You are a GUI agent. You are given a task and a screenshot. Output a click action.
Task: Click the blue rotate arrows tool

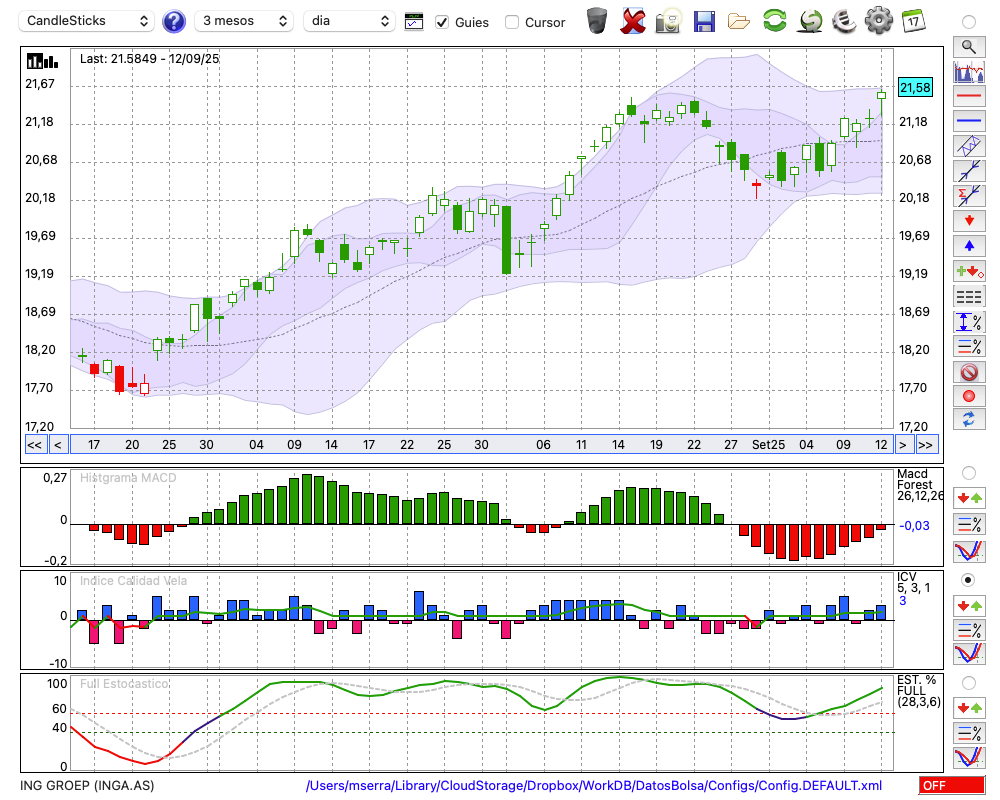pyautogui.click(x=969, y=420)
